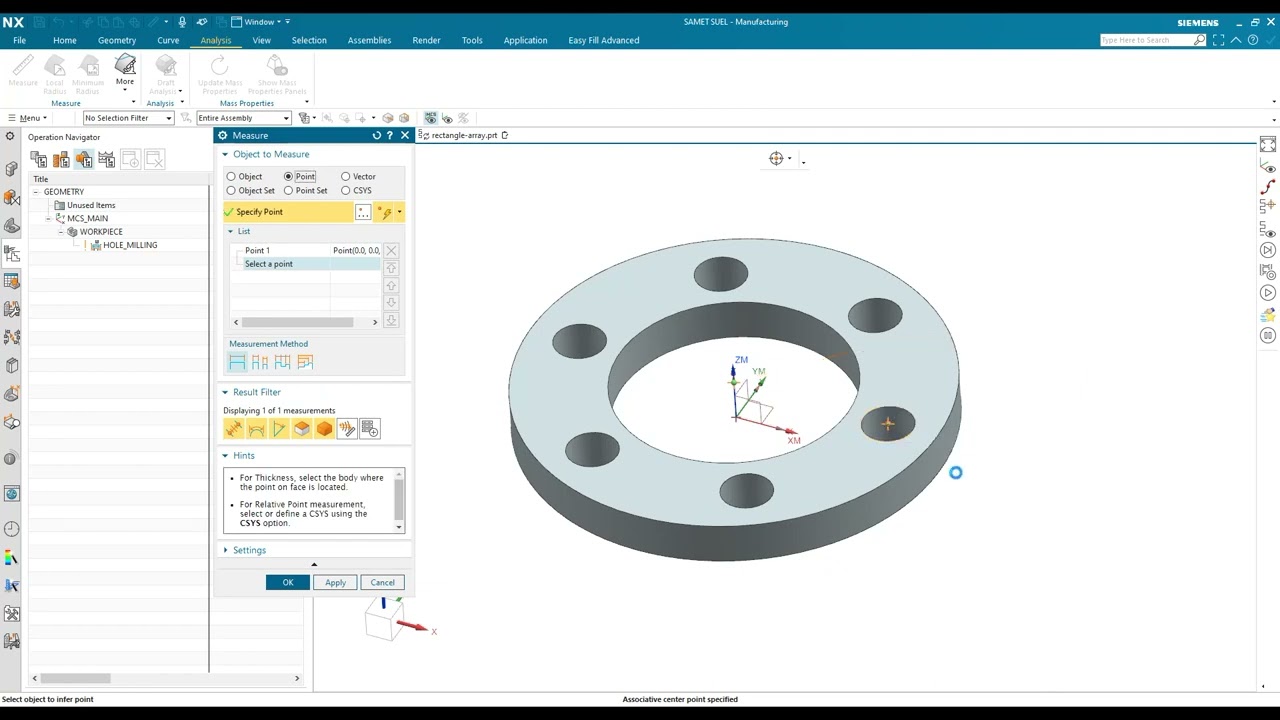
Task: Select the Object radio button
Action: pyautogui.click(x=231, y=177)
